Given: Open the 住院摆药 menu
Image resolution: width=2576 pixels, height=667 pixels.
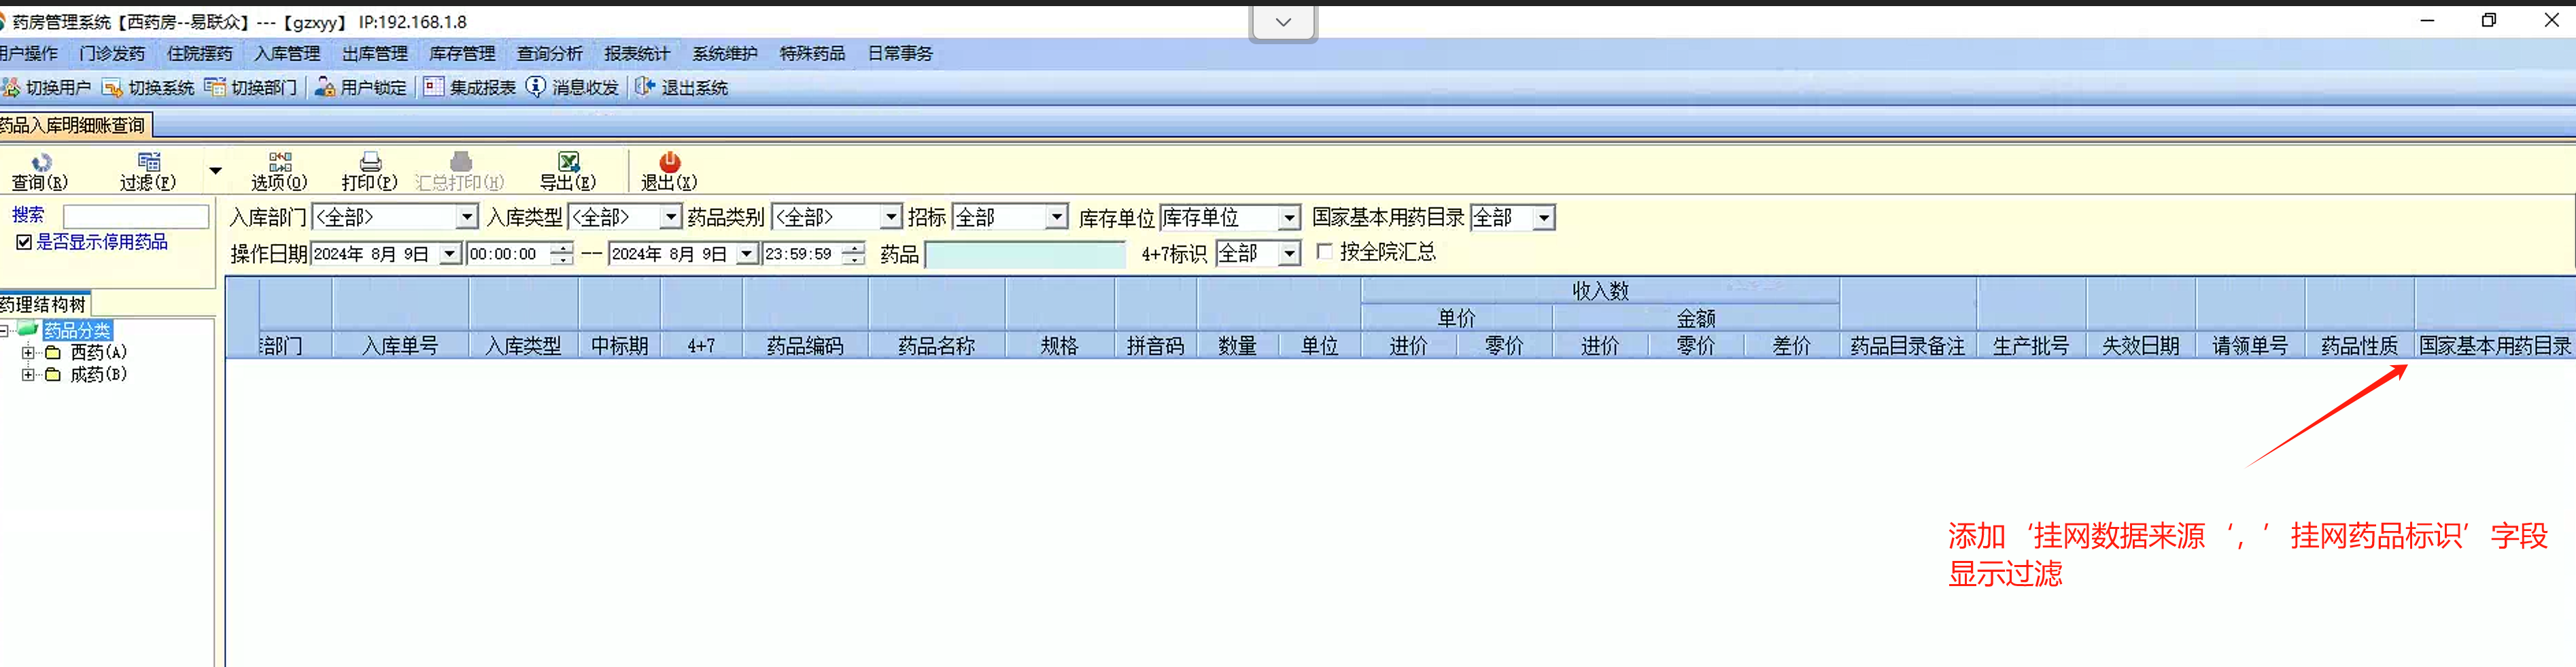Looking at the screenshot, I should 200,54.
